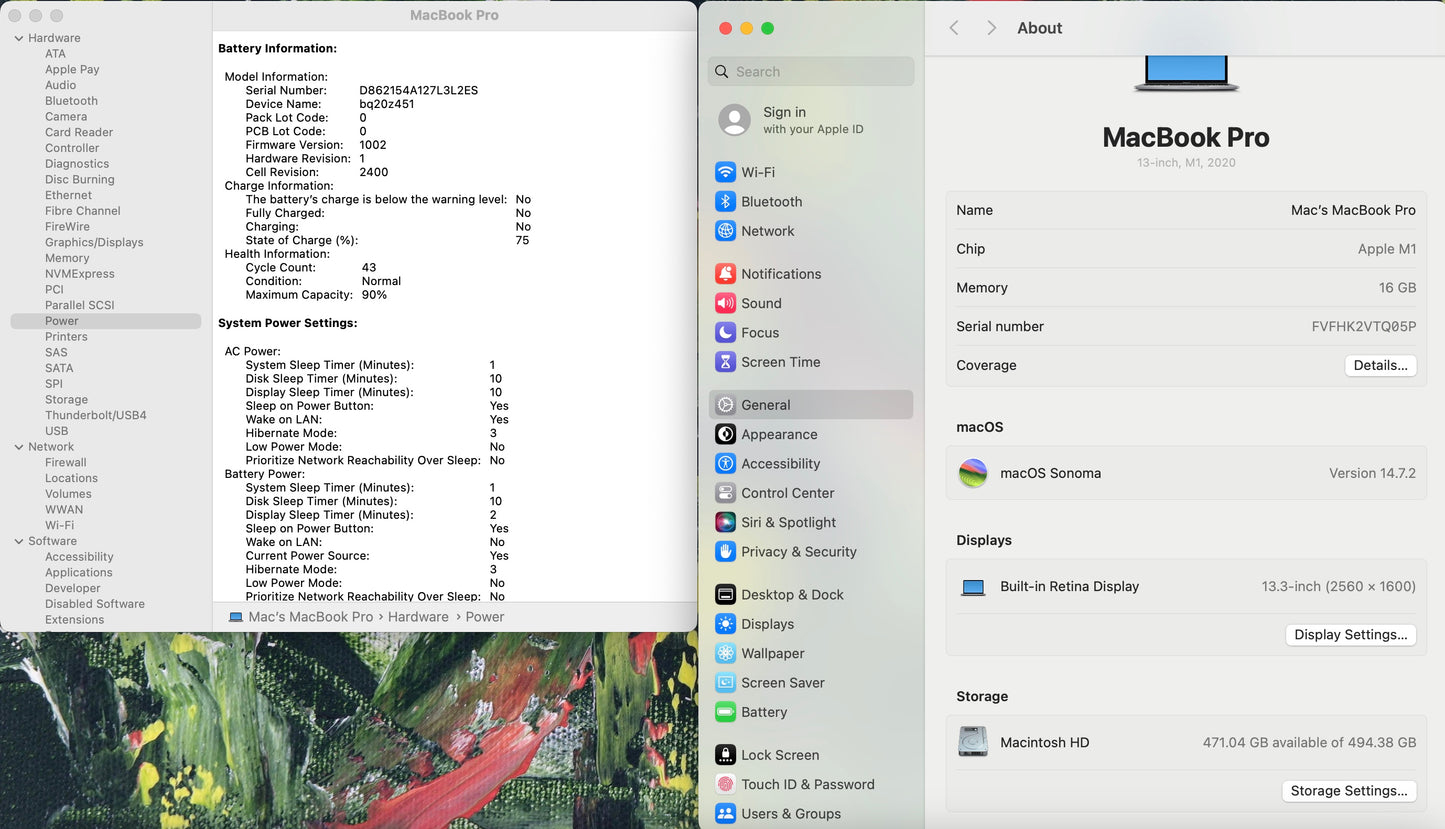Click the Bluetooth icon in settings sidebar

pos(725,202)
